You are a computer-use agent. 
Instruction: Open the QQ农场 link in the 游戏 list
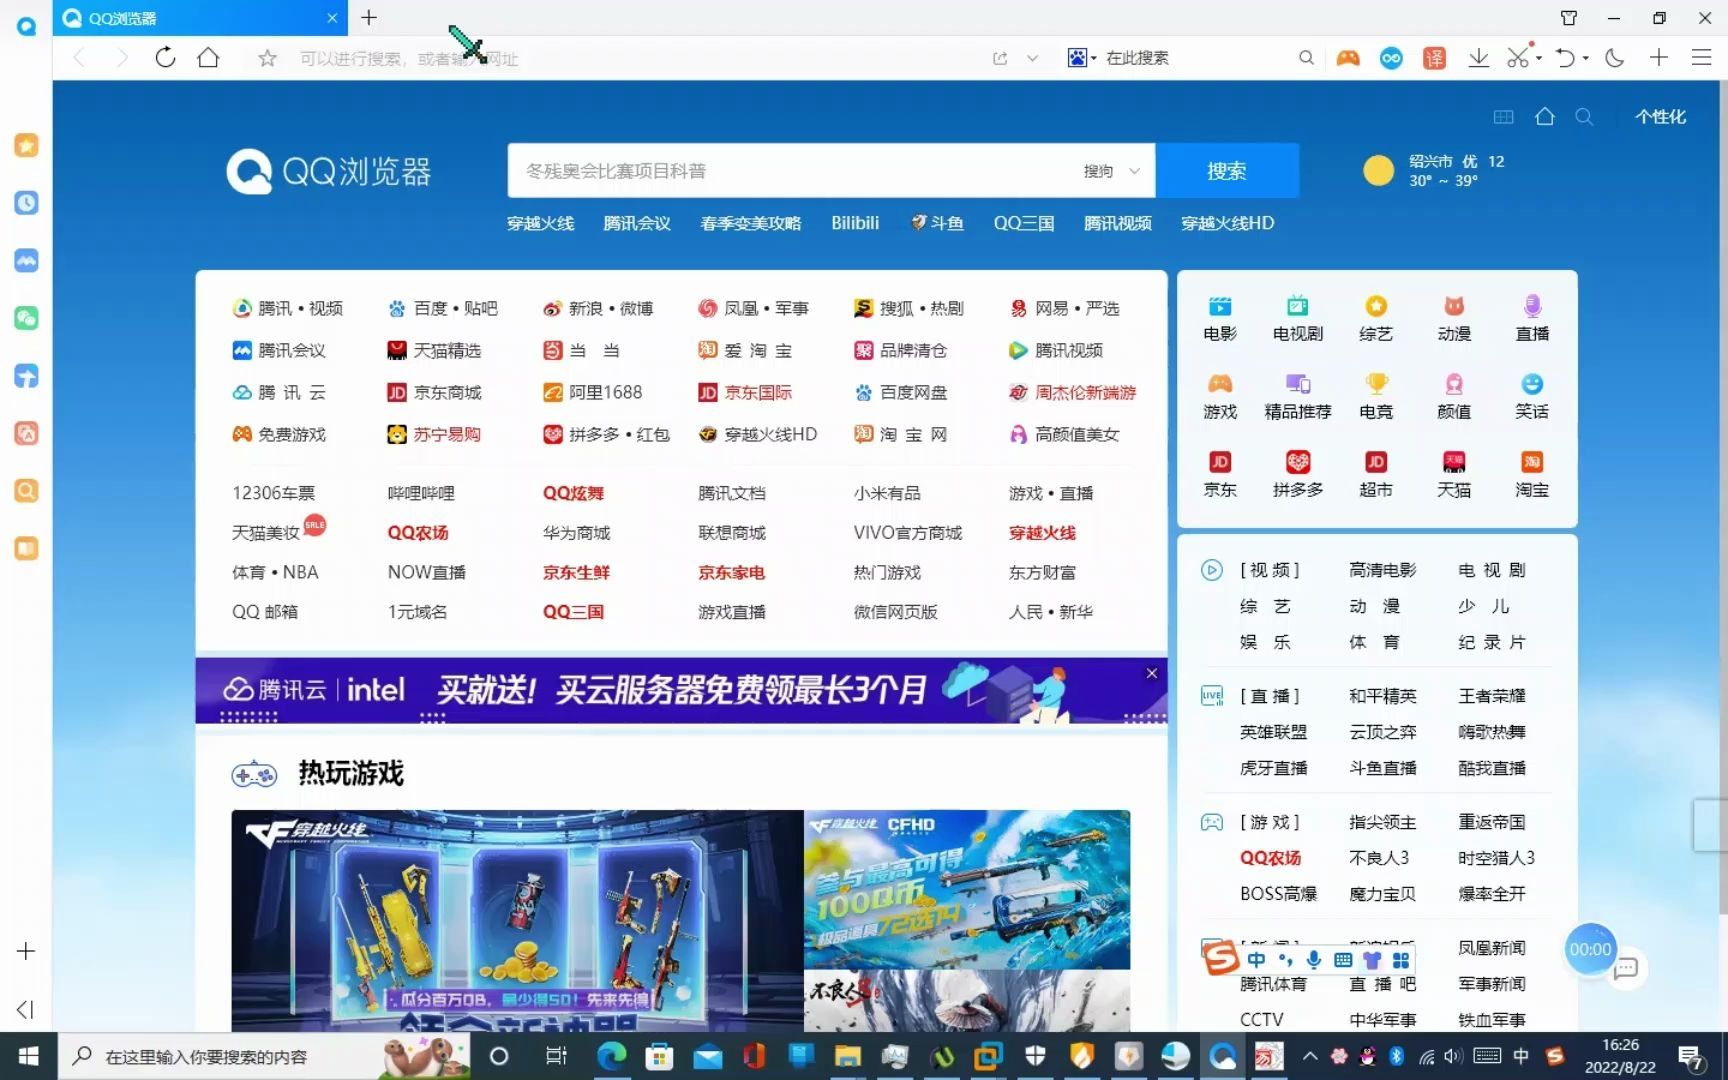pos(1270,858)
